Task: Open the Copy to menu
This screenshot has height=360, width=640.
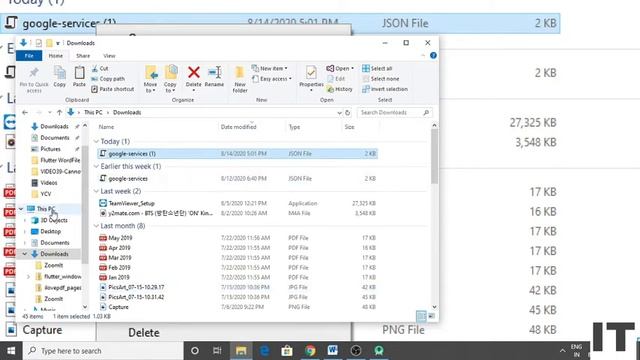Action: [x=170, y=78]
